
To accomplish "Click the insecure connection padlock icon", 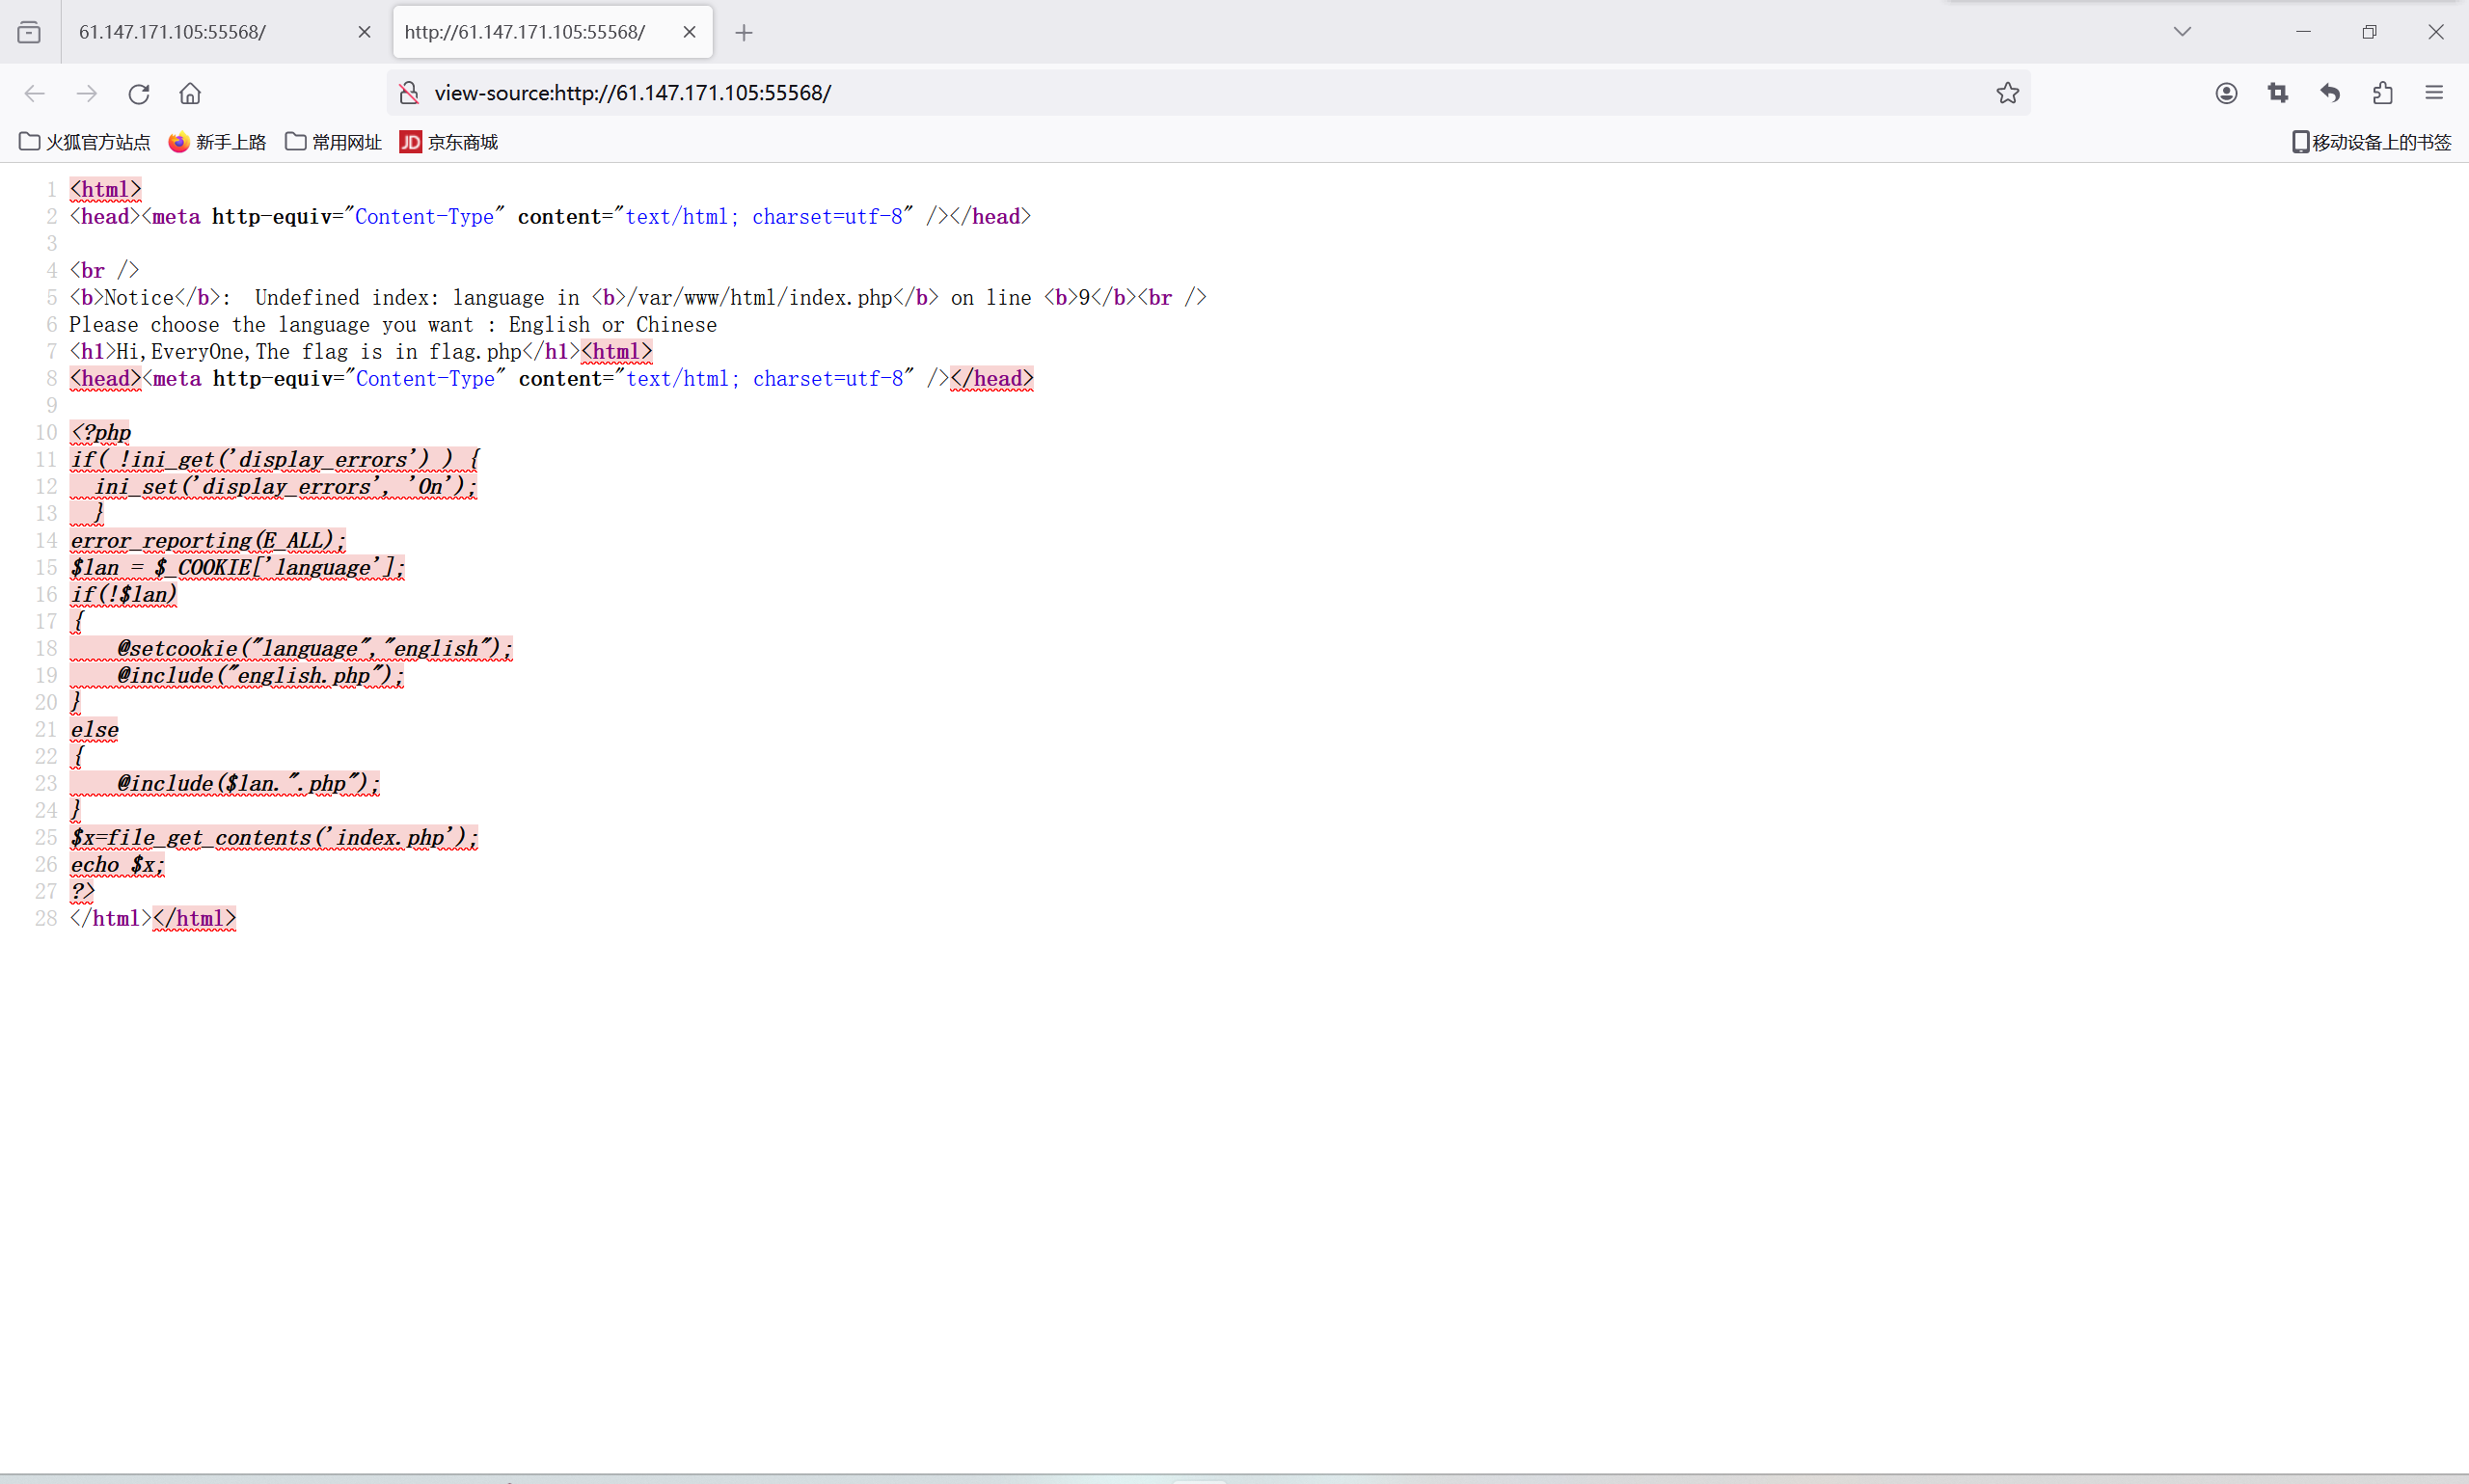I will click(409, 93).
